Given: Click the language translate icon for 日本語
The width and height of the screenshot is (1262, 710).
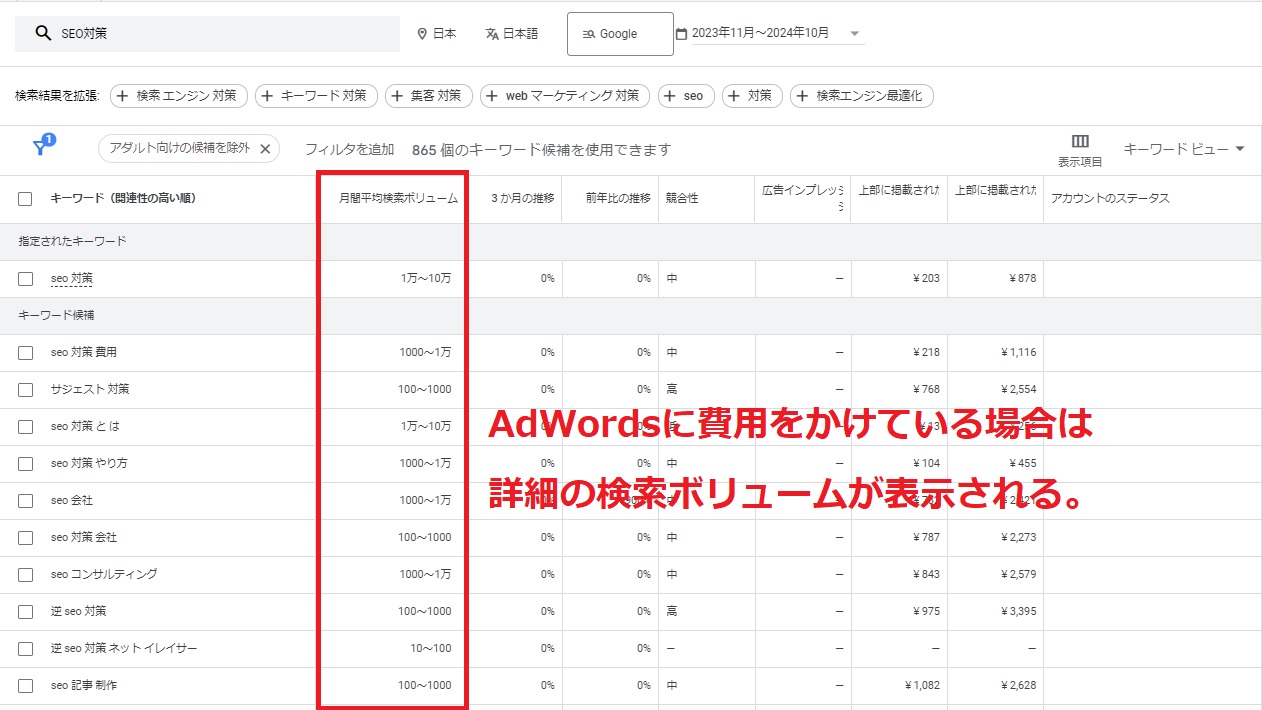Looking at the screenshot, I should [x=491, y=34].
